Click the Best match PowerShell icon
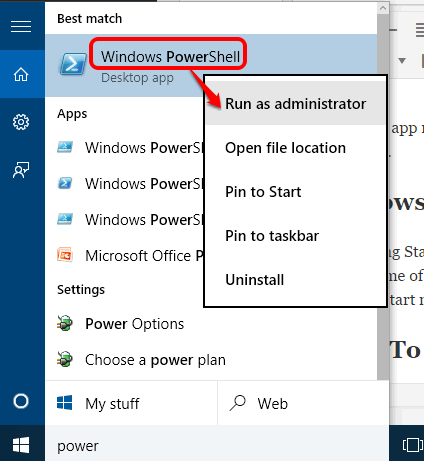Screen dimensions: 424x461 coord(73,64)
